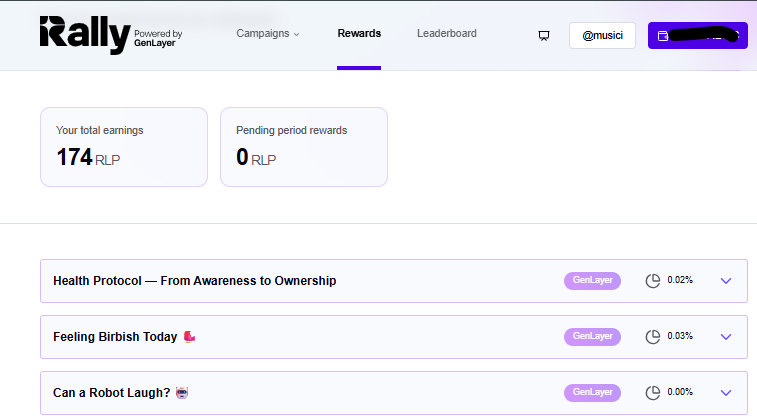Click the robot emoji beside Can a Robot Laugh
Image resolution: width=757 pixels, height=418 pixels.
[x=182, y=392]
